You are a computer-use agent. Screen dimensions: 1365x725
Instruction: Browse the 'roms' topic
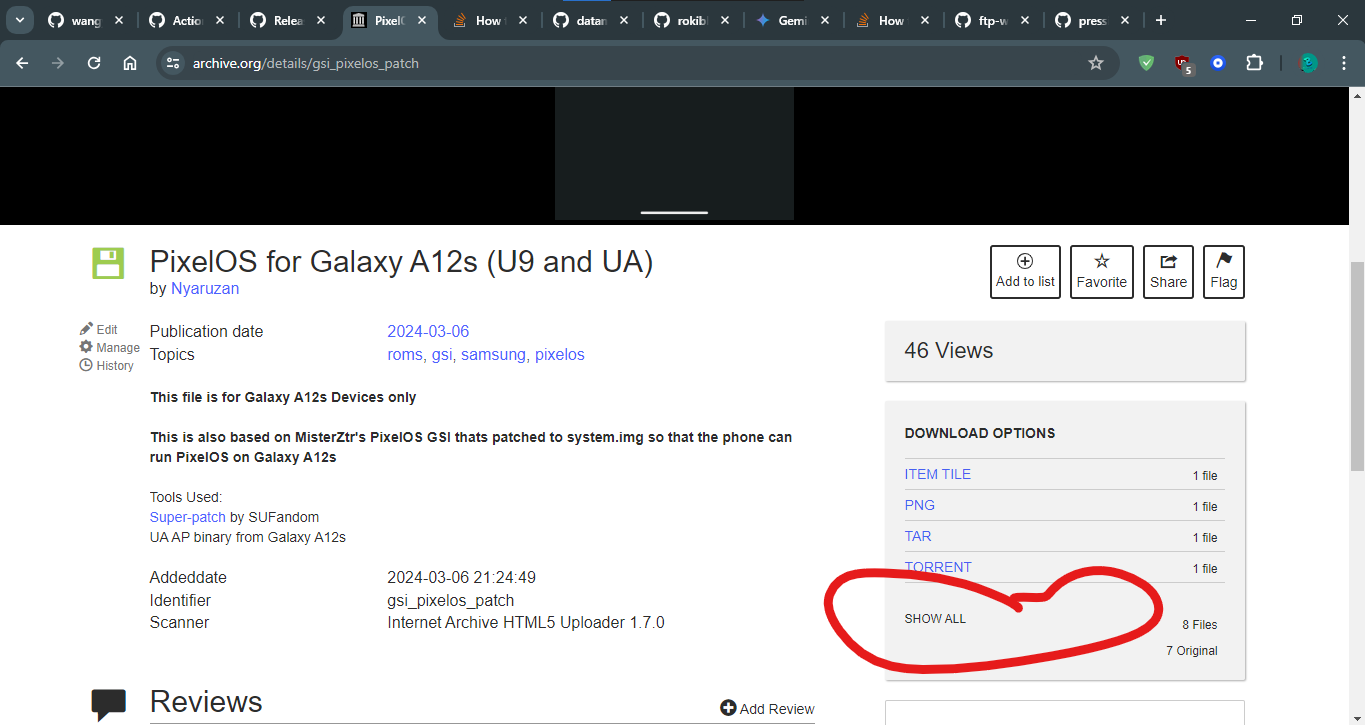click(x=405, y=354)
